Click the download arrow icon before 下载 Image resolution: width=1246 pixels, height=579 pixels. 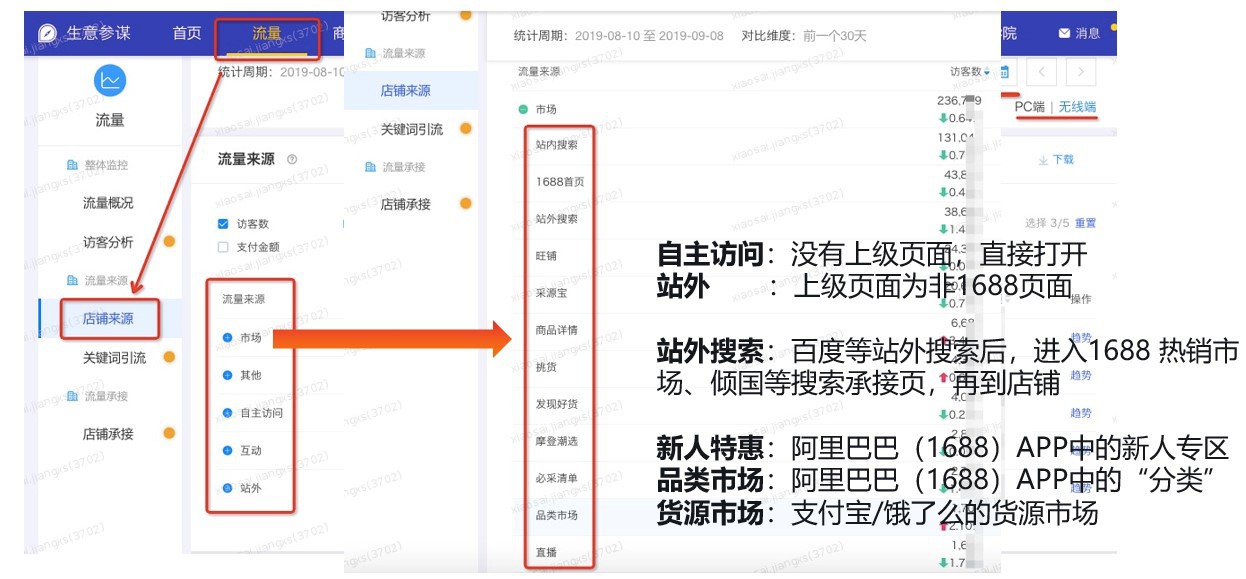[1043, 159]
